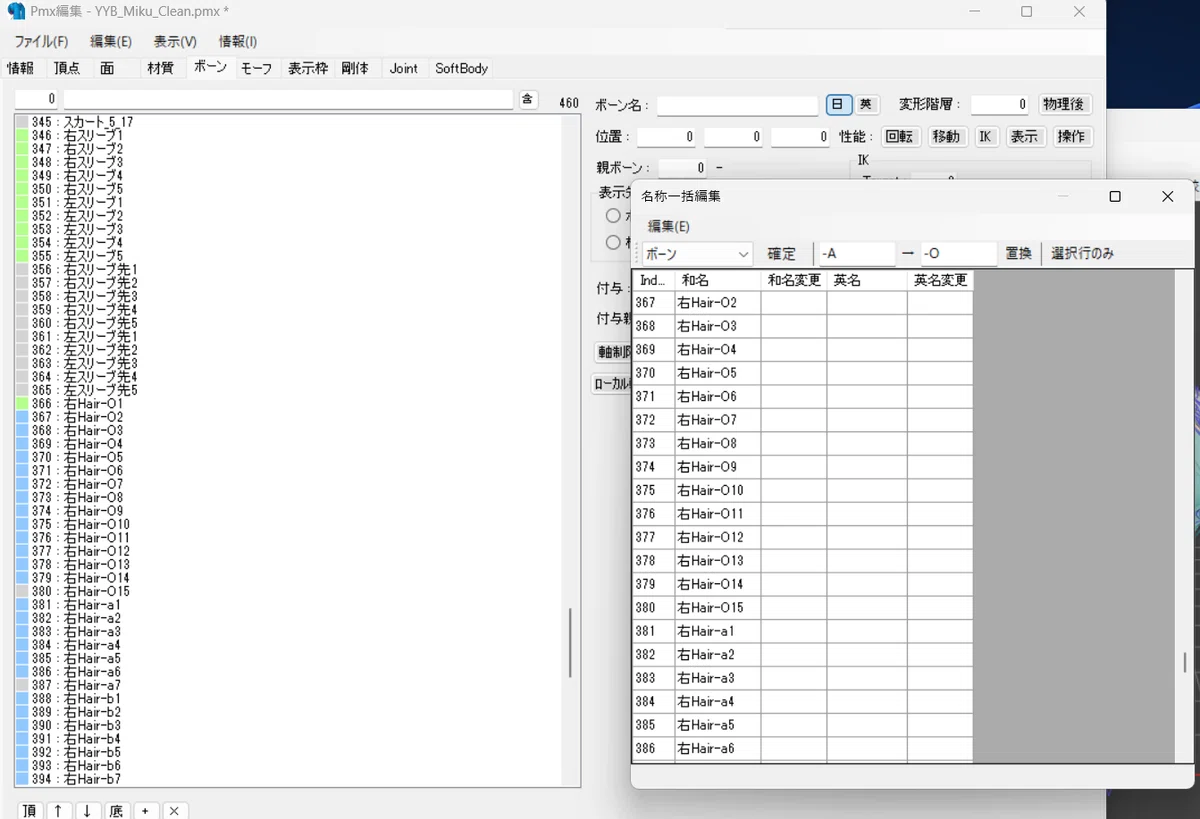Click the 英名変更 column header

pos(940,281)
